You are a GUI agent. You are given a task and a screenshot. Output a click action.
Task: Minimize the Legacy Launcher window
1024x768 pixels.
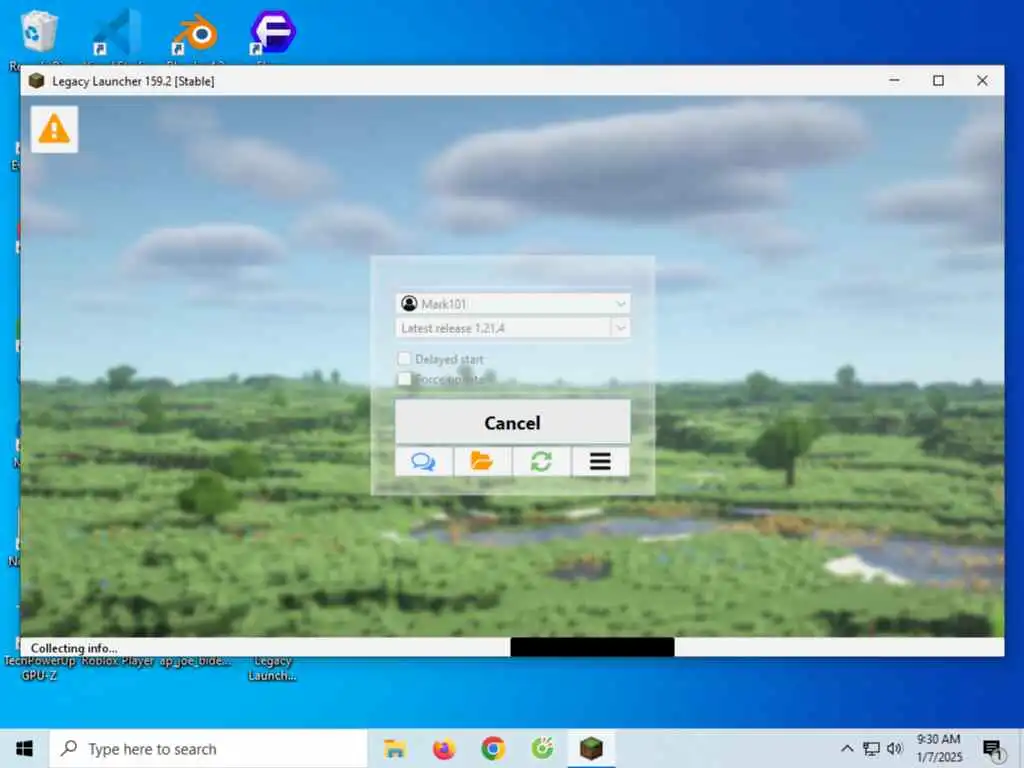[x=895, y=80]
